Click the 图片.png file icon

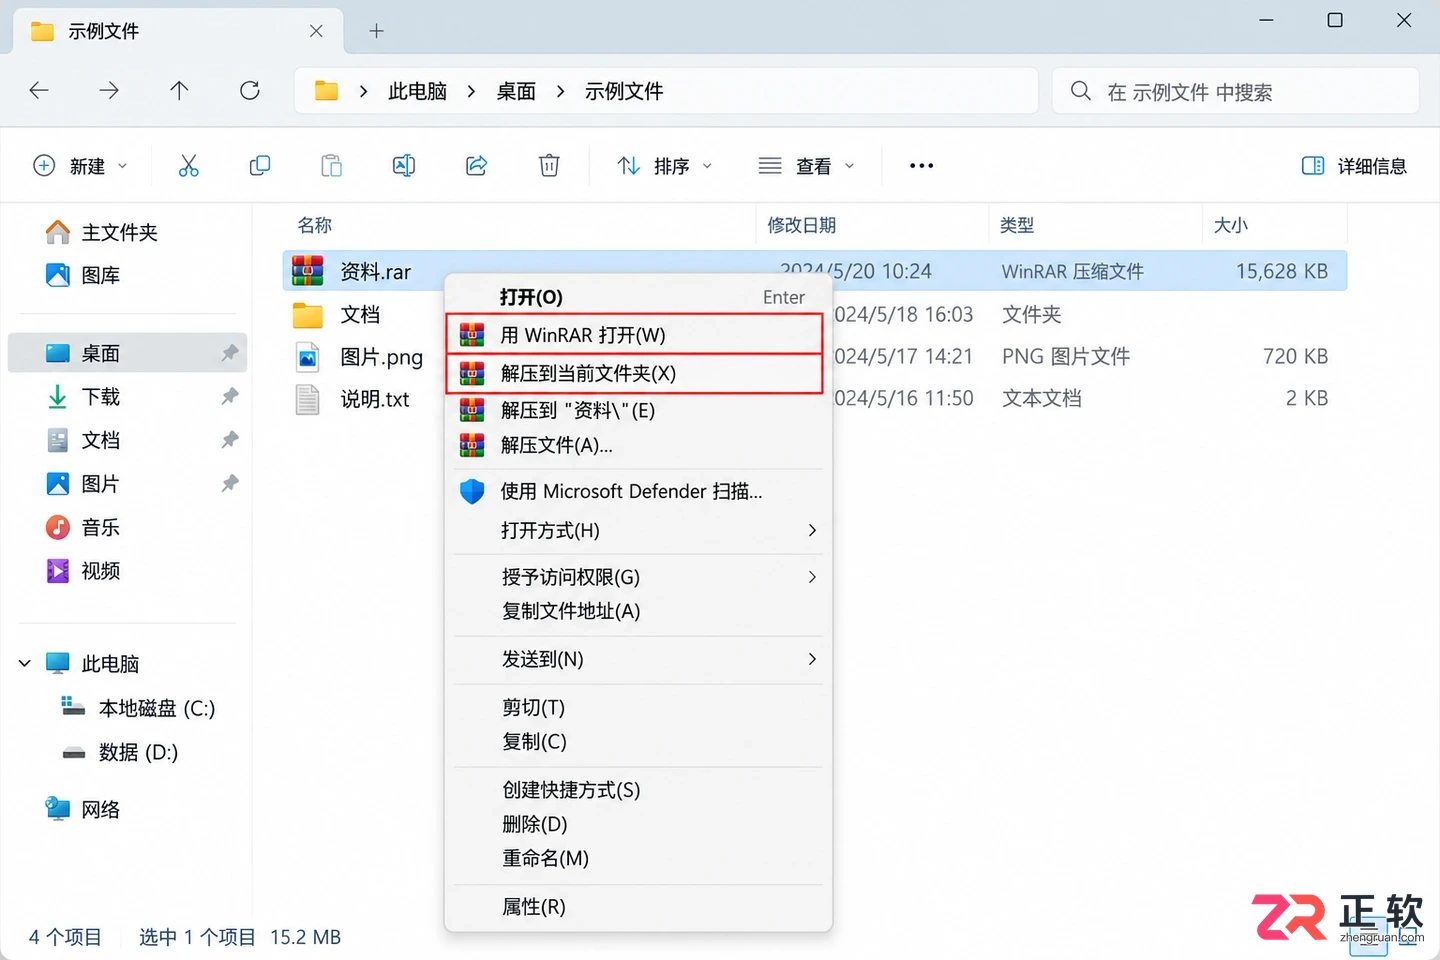pyautogui.click(x=308, y=357)
